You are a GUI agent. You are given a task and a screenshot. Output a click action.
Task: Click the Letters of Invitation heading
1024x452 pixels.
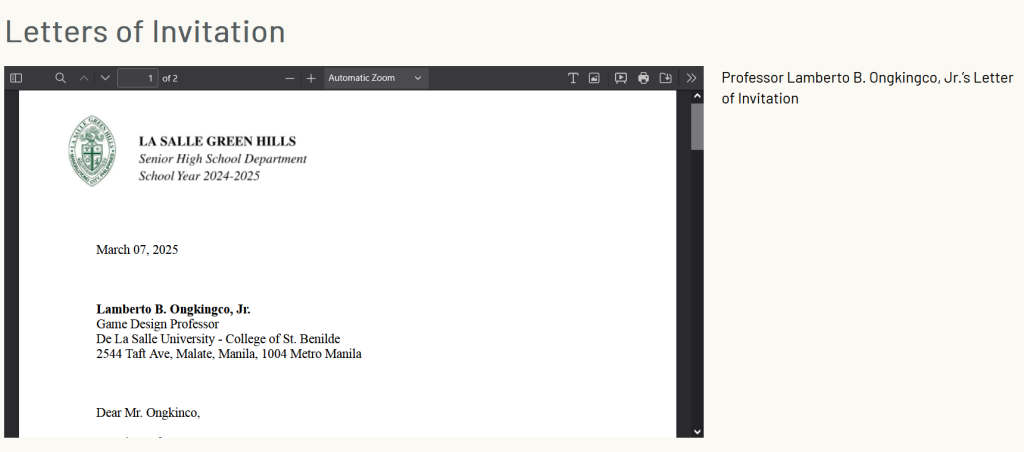(x=145, y=31)
